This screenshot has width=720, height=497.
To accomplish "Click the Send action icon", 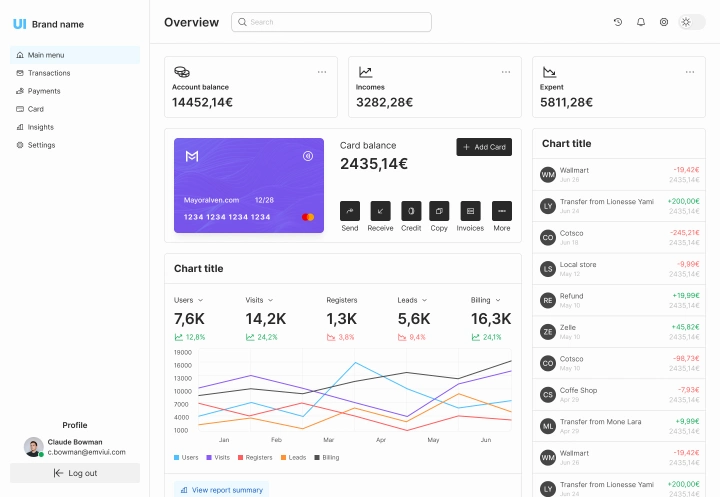I will tap(350, 211).
